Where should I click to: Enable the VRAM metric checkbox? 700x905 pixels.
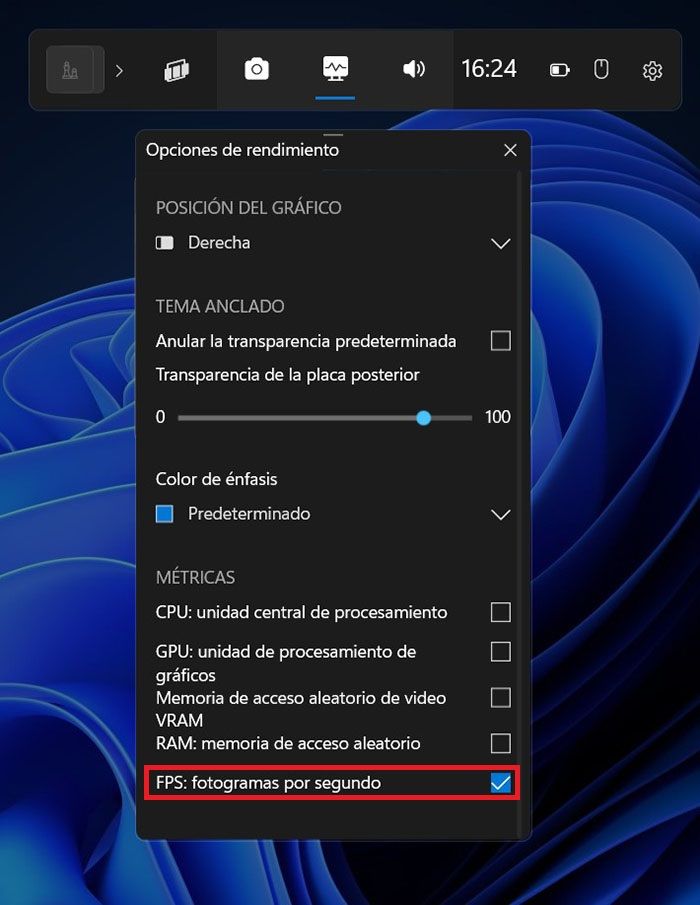[500, 697]
